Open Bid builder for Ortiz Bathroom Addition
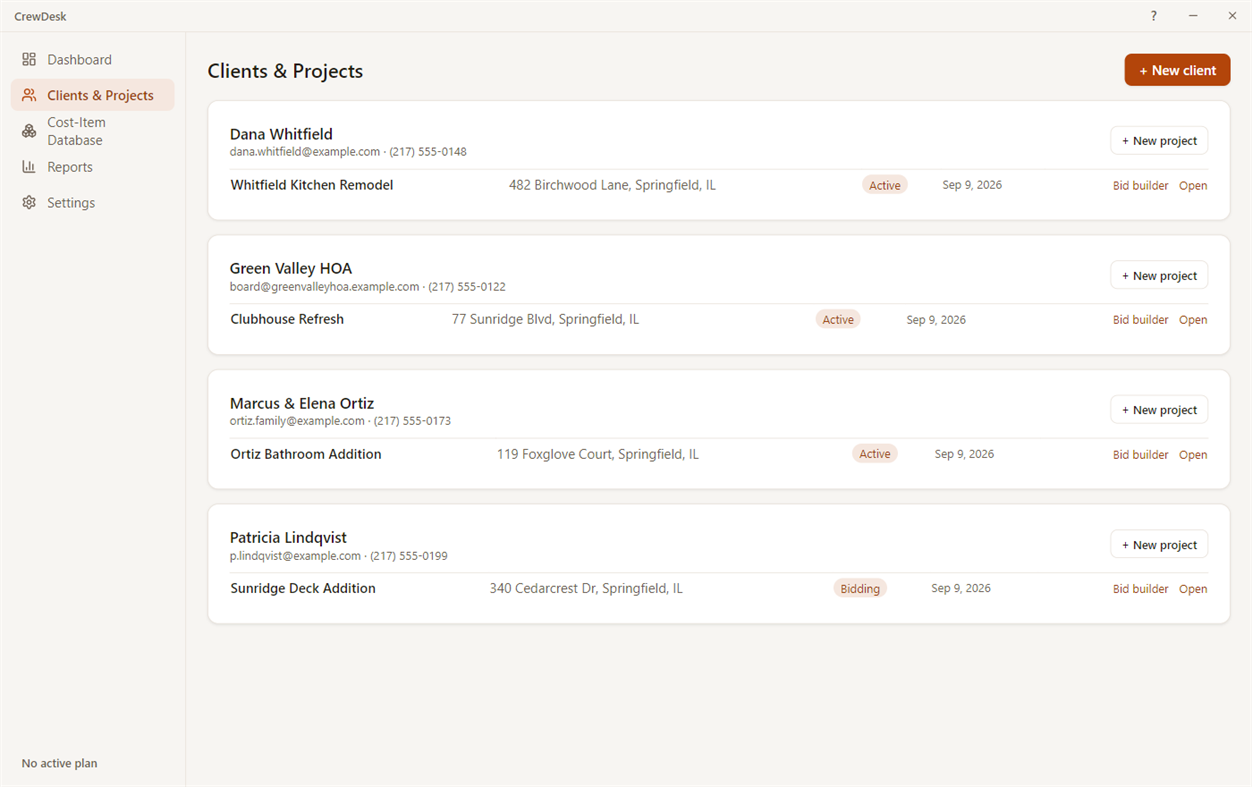 click(1141, 455)
